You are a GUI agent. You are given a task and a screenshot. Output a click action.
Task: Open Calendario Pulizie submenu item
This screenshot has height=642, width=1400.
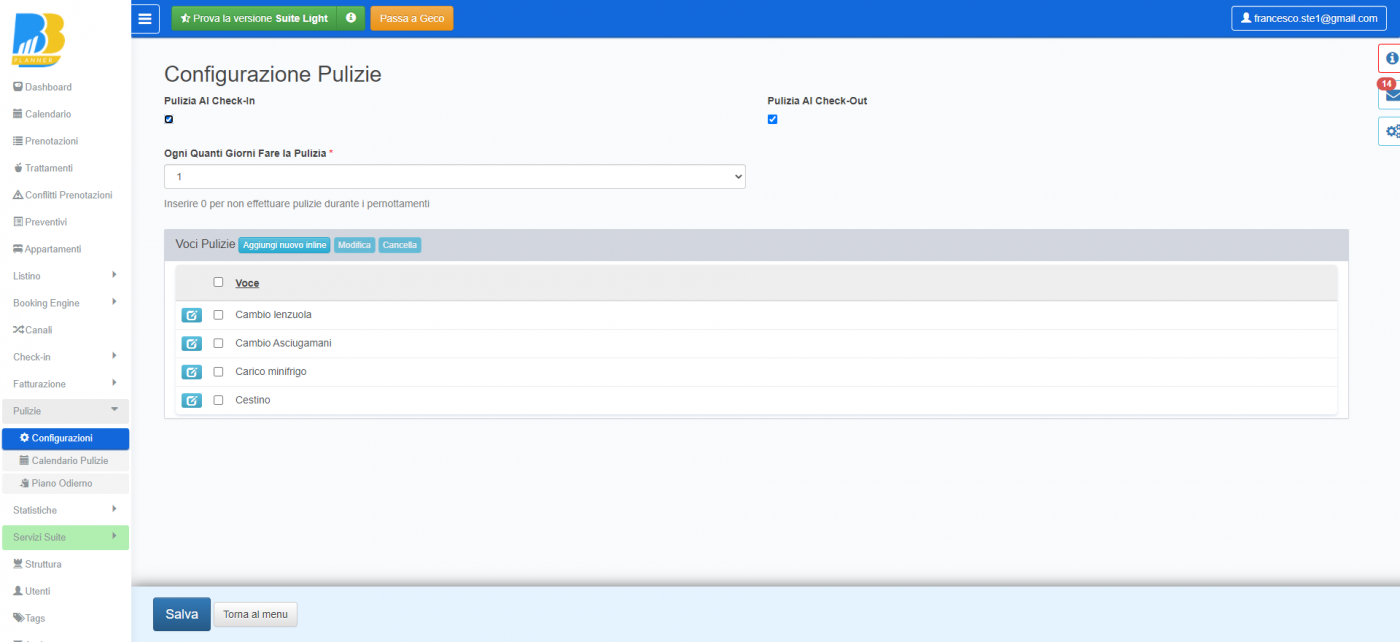pos(66,461)
